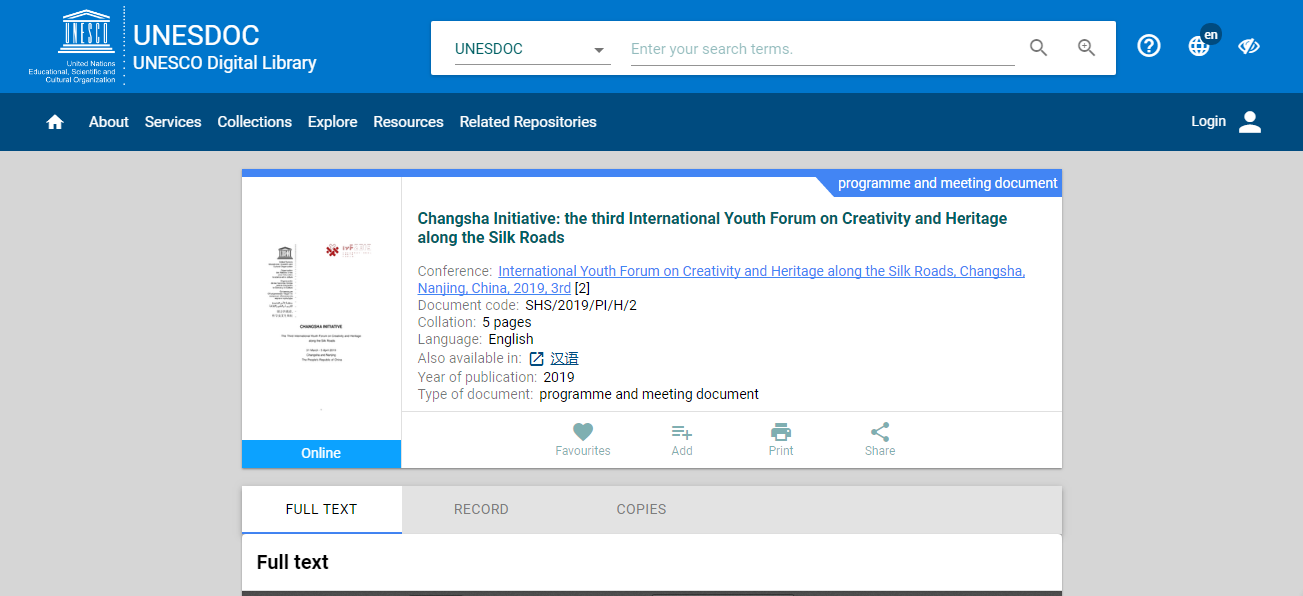Open the Services menu

click(173, 122)
